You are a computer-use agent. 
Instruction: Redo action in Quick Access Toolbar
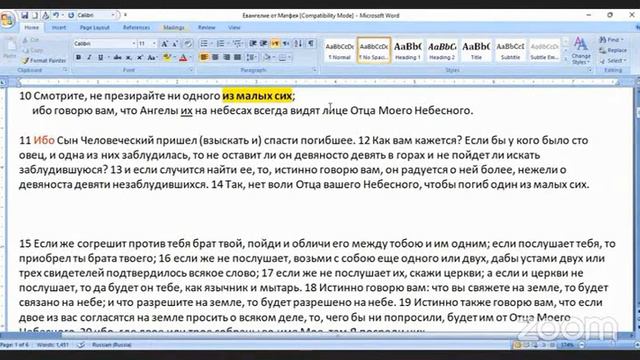tap(71, 15)
